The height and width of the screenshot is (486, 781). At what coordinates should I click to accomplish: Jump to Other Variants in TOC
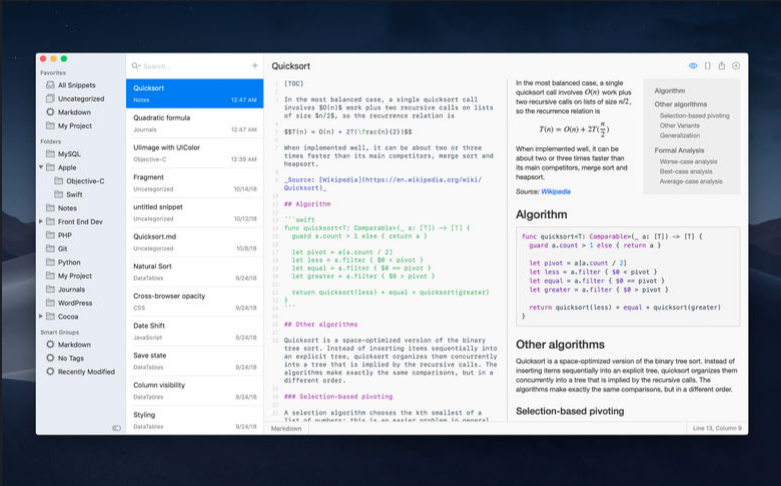click(x=679, y=125)
